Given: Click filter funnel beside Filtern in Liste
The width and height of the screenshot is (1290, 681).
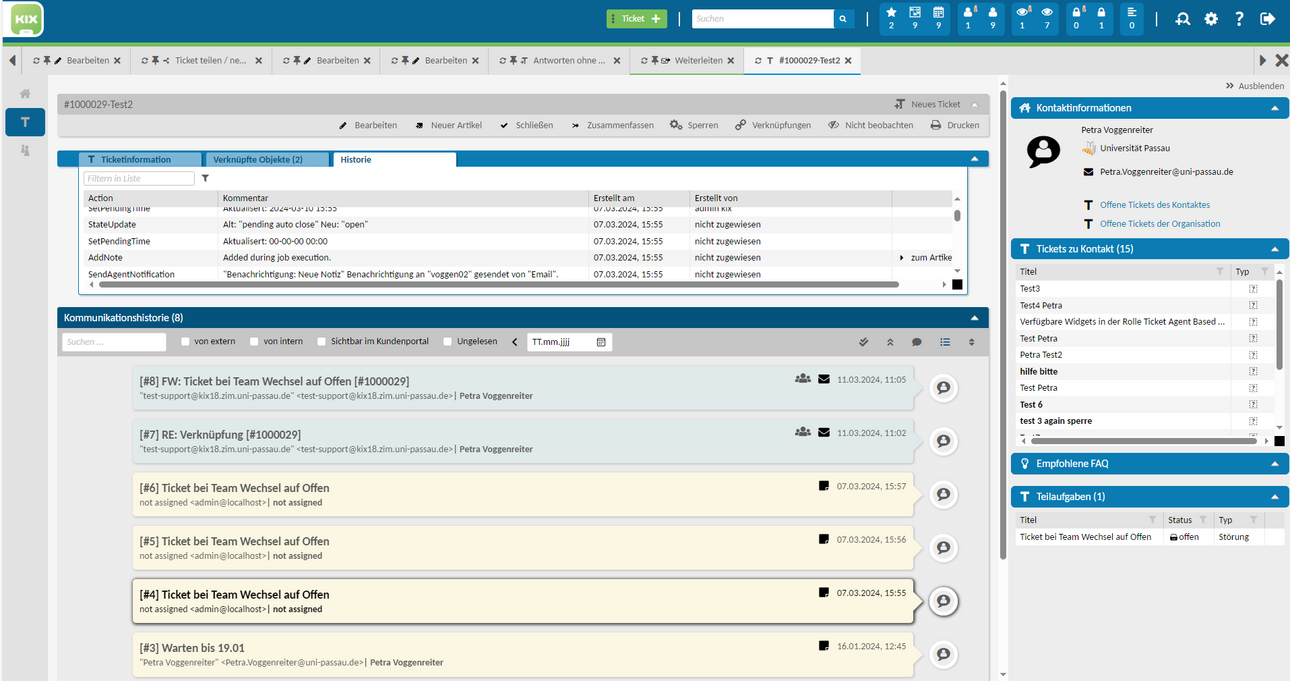Looking at the screenshot, I should [x=205, y=178].
